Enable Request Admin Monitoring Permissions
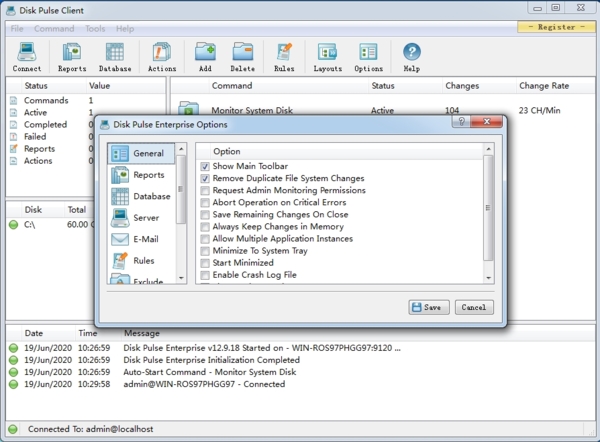This screenshot has height=442, width=600. [x=205, y=191]
